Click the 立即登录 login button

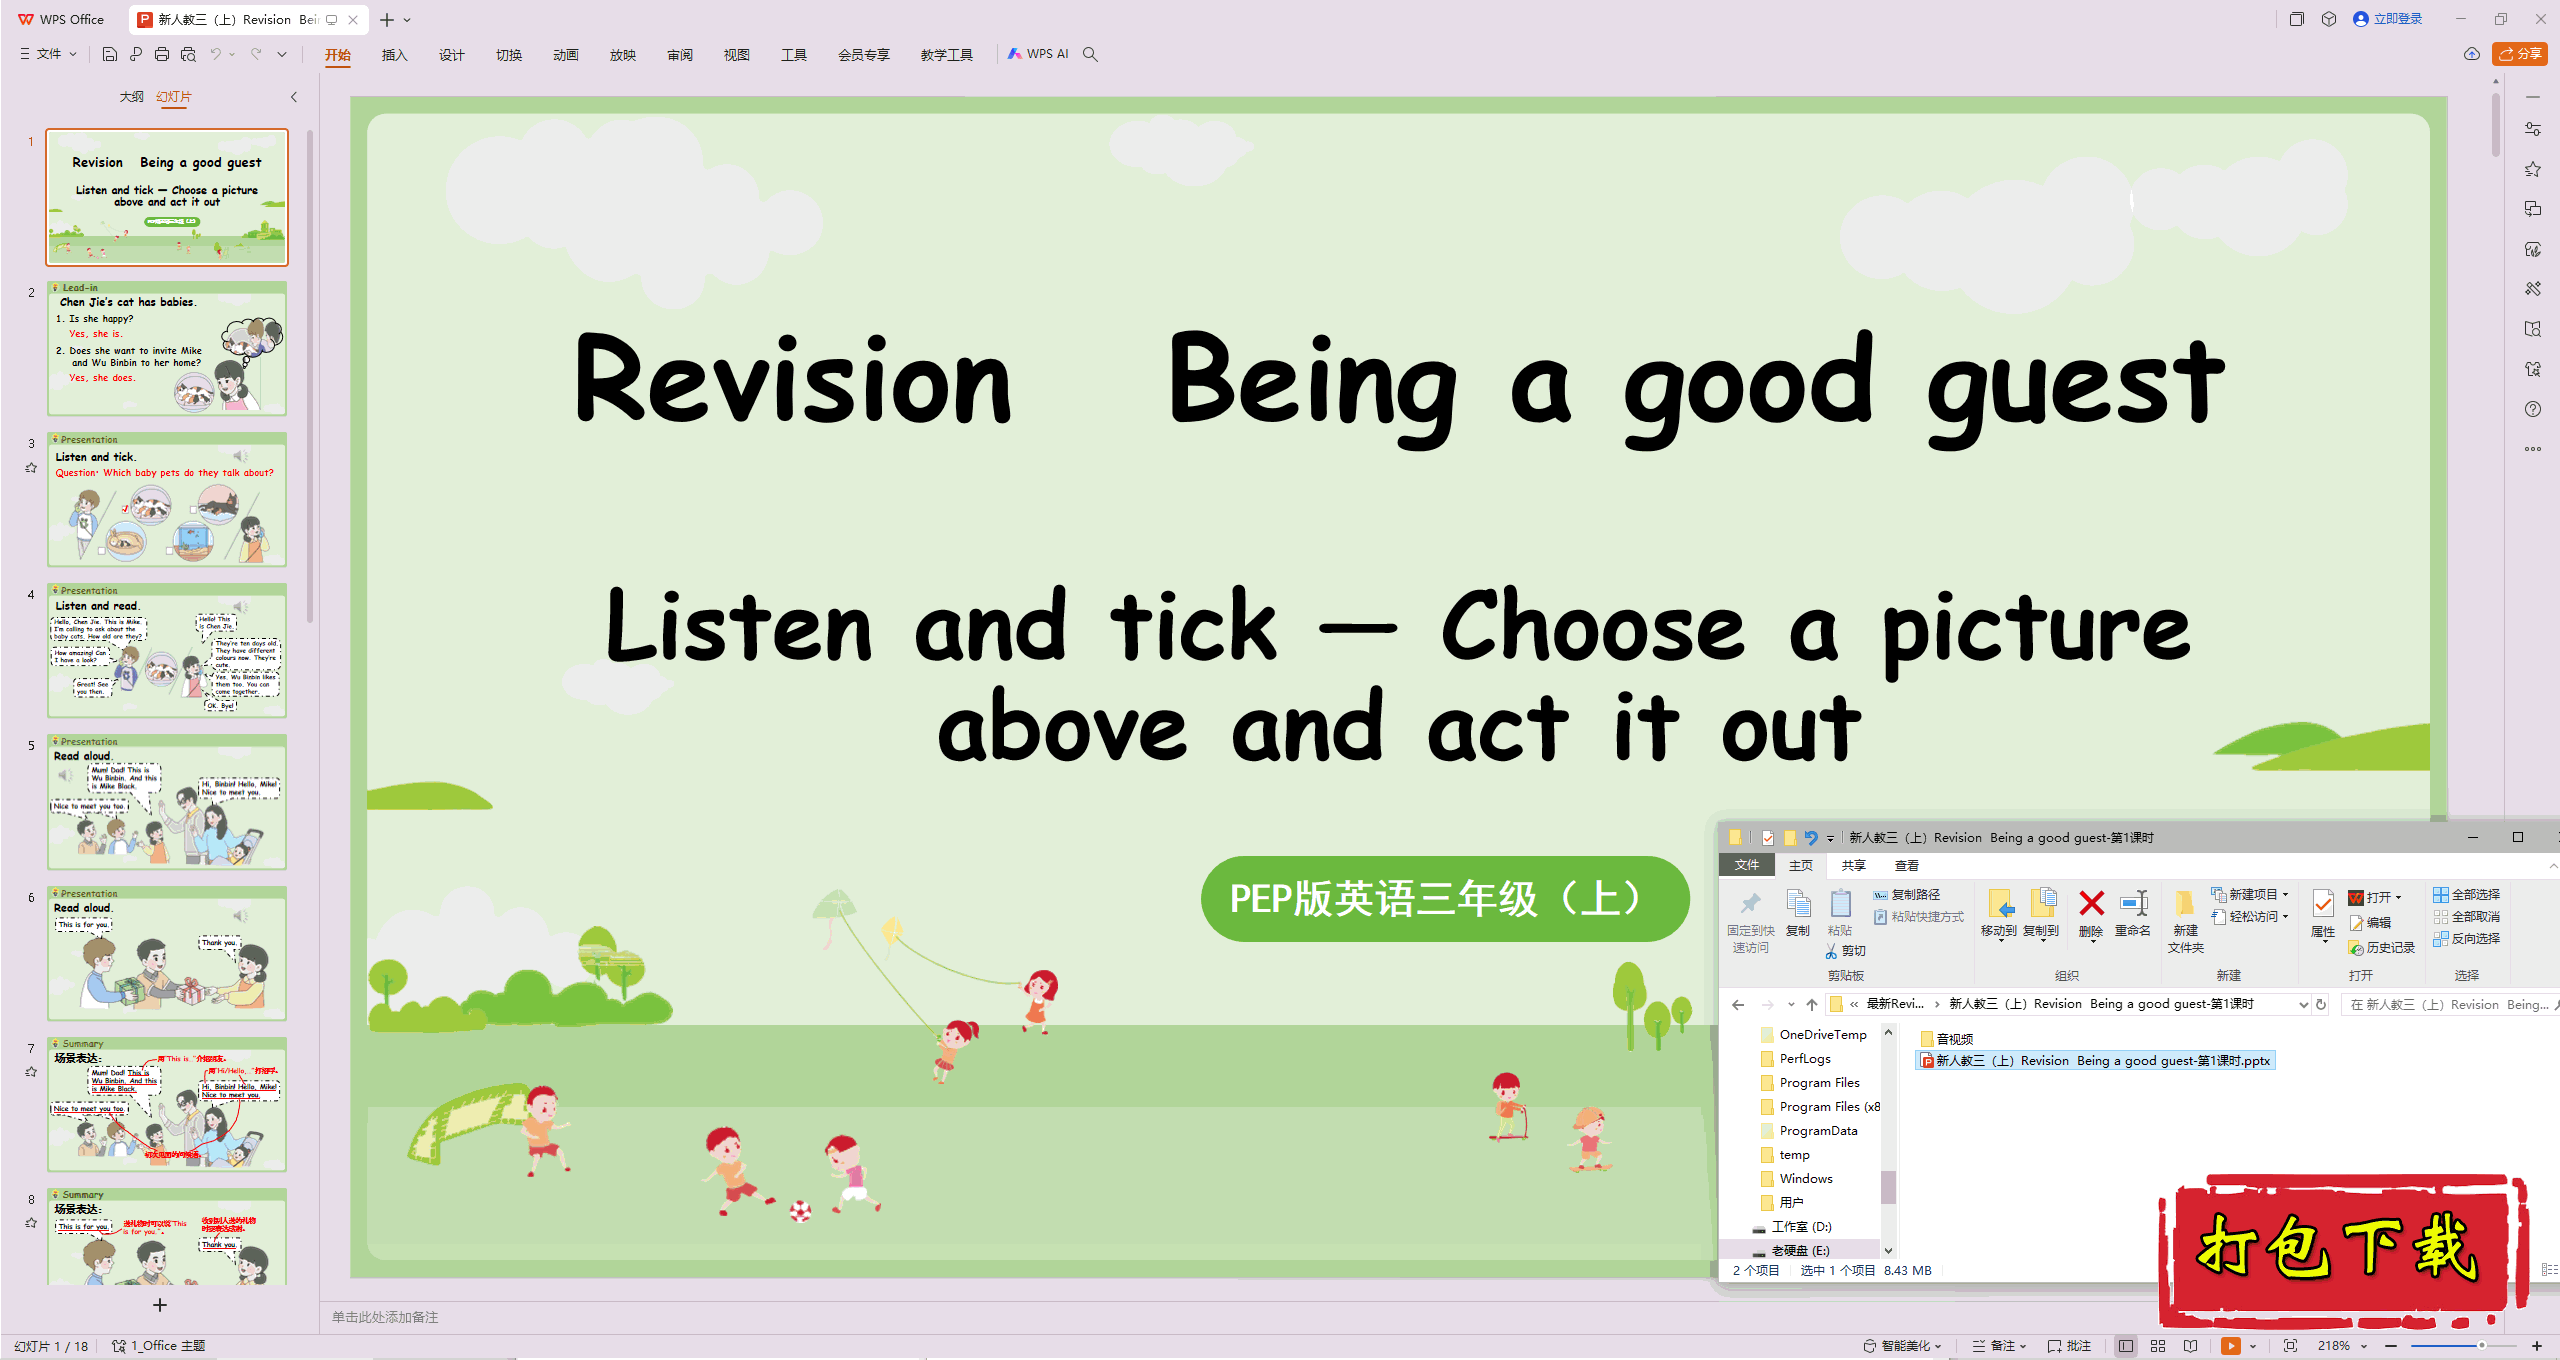click(2388, 19)
